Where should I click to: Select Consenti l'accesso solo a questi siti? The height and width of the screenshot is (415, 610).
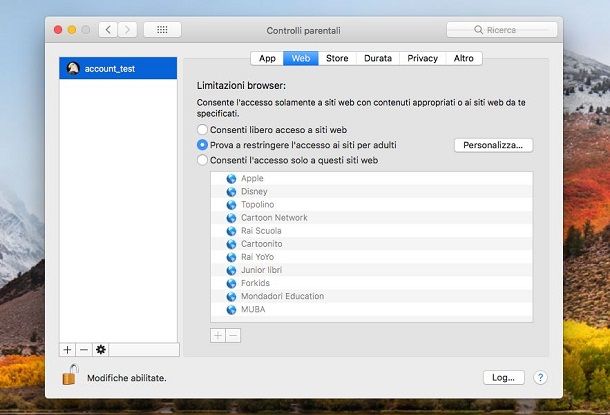pos(202,160)
